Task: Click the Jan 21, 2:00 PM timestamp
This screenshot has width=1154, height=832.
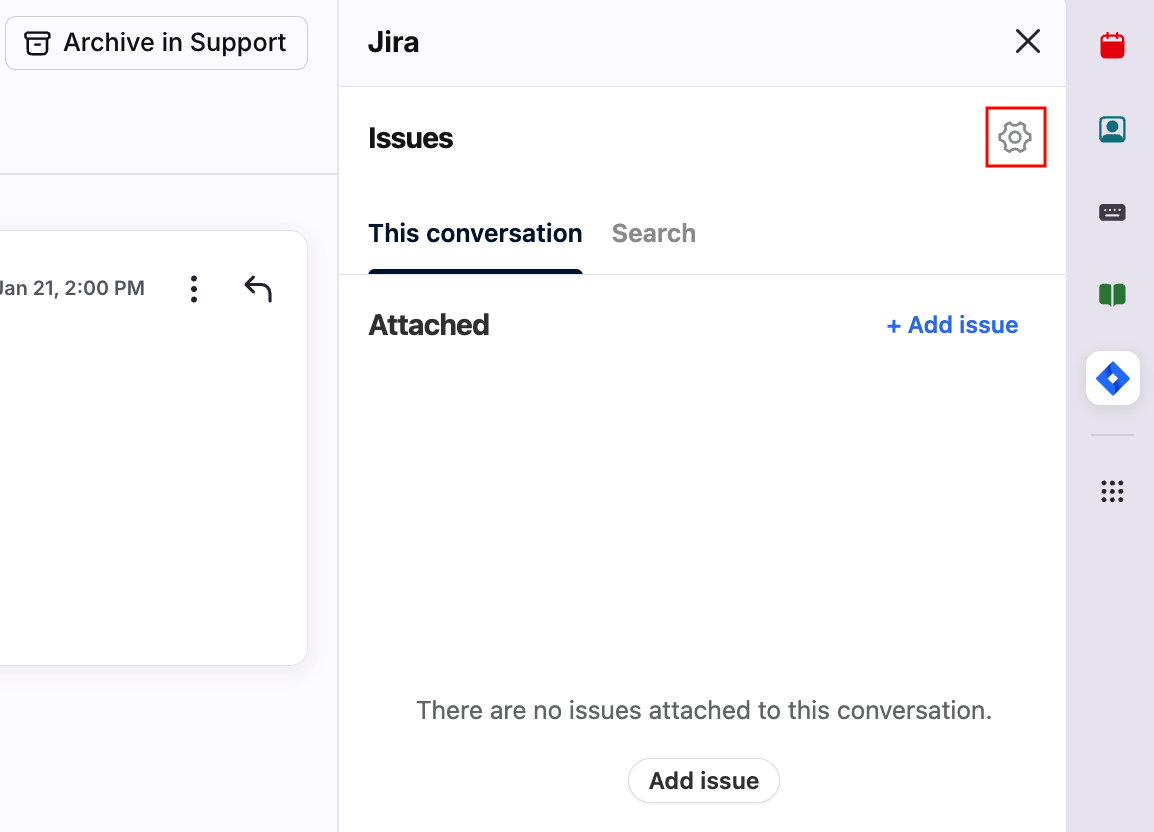Action: pyautogui.click(x=72, y=289)
